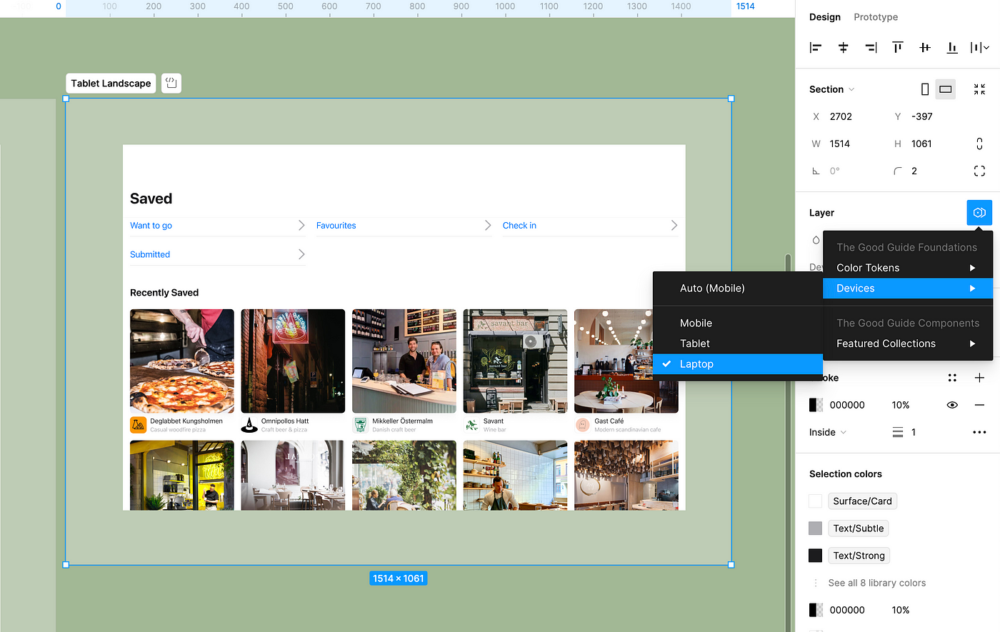
Task: Open stroke styles four-dot icon
Action: tap(952, 378)
